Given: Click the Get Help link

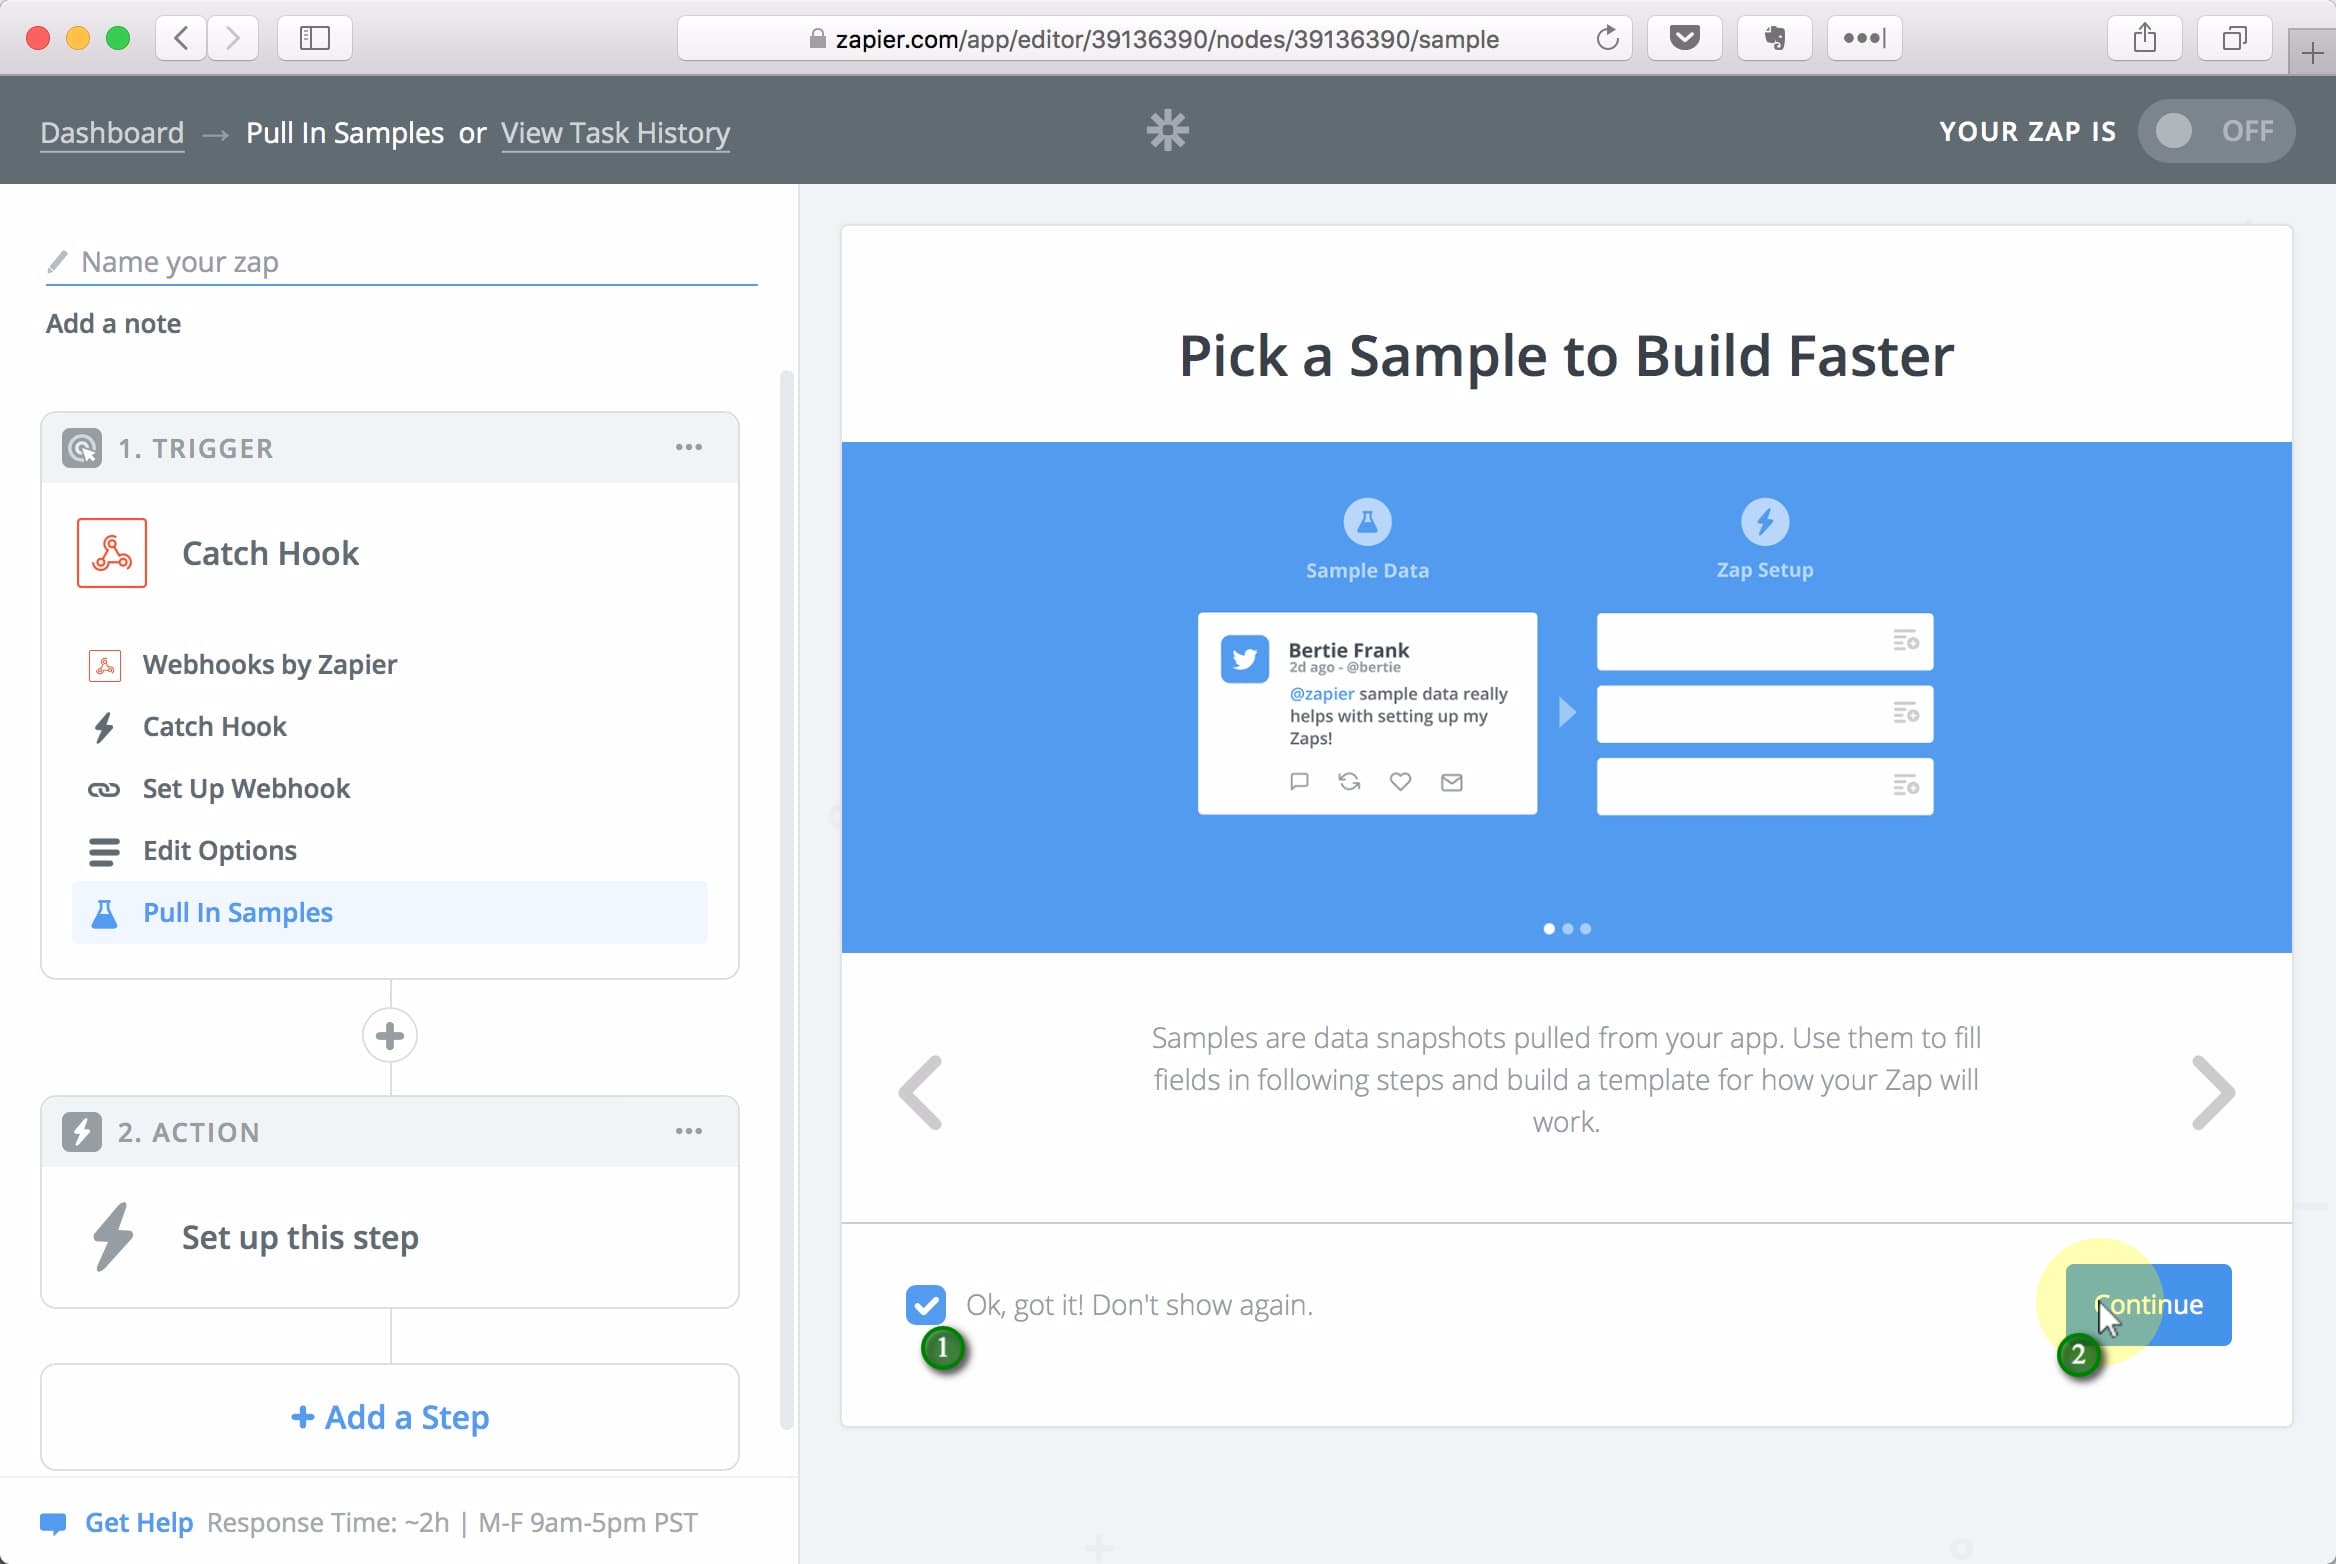Looking at the screenshot, I should click(x=139, y=1523).
